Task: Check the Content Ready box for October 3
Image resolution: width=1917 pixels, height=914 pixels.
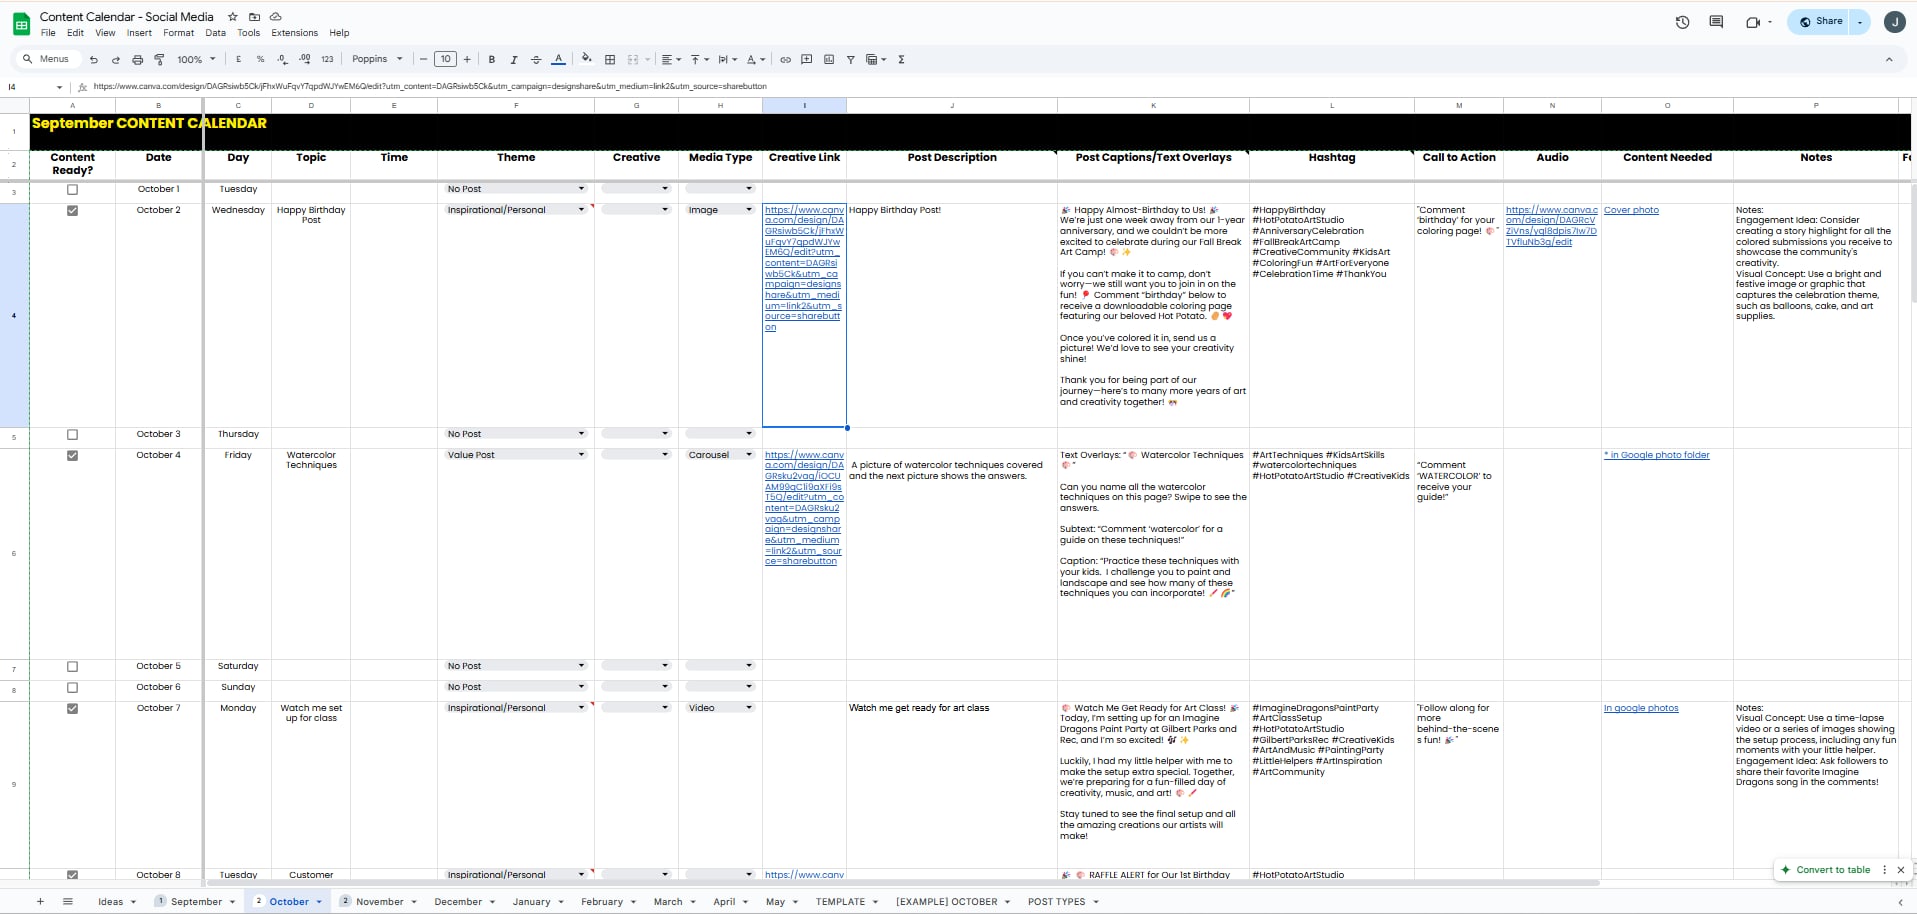Action: tap(72, 435)
